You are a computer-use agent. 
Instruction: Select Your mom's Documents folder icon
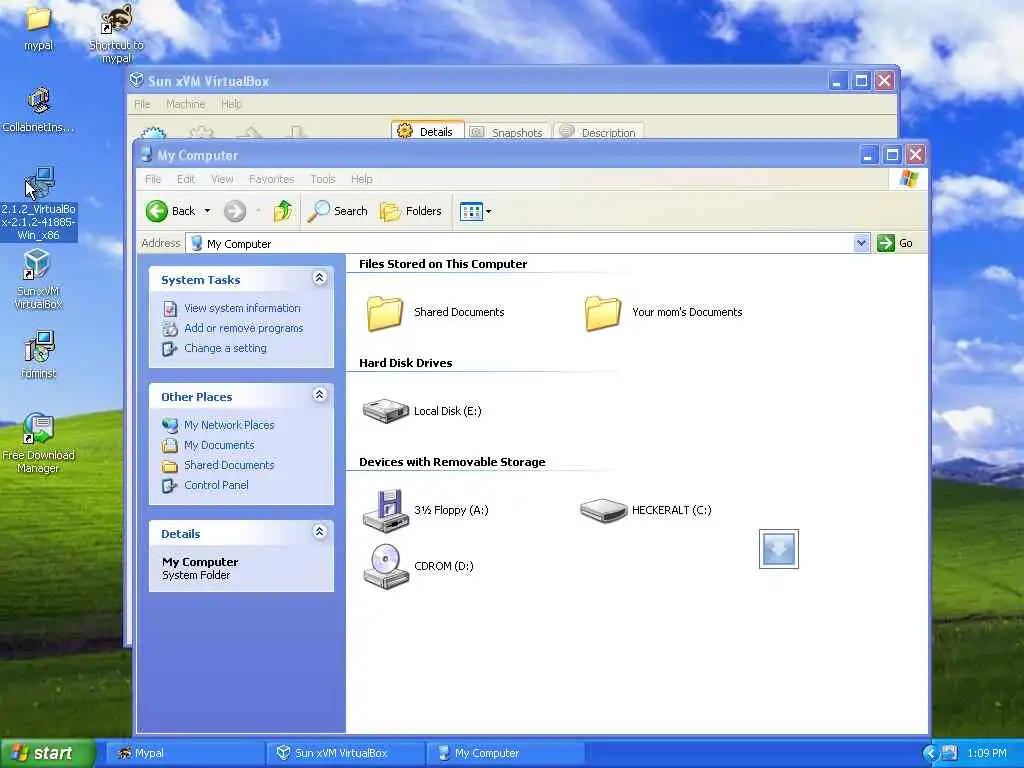603,313
